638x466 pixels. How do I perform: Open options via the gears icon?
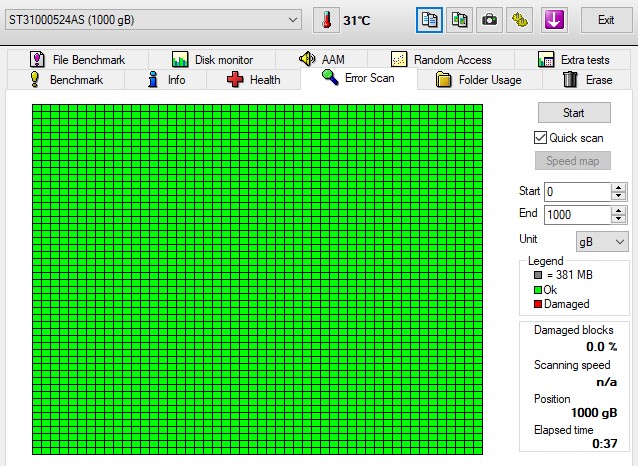point(520,20)
